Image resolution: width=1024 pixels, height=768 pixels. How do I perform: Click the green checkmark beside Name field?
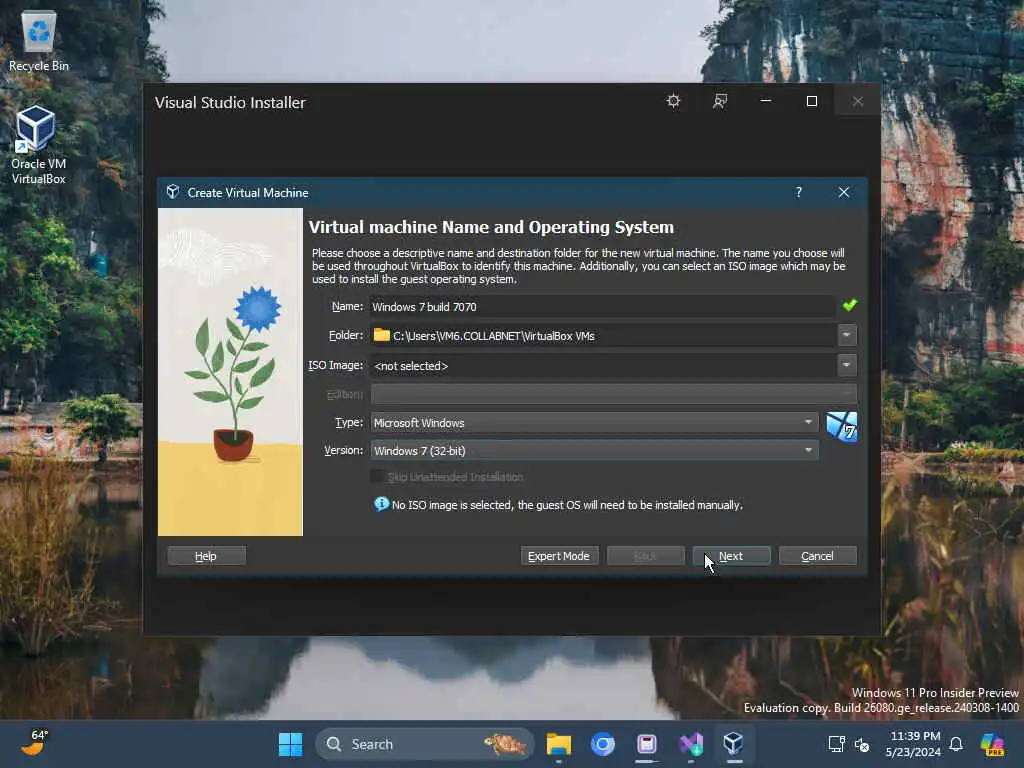[x=849, y=305]
